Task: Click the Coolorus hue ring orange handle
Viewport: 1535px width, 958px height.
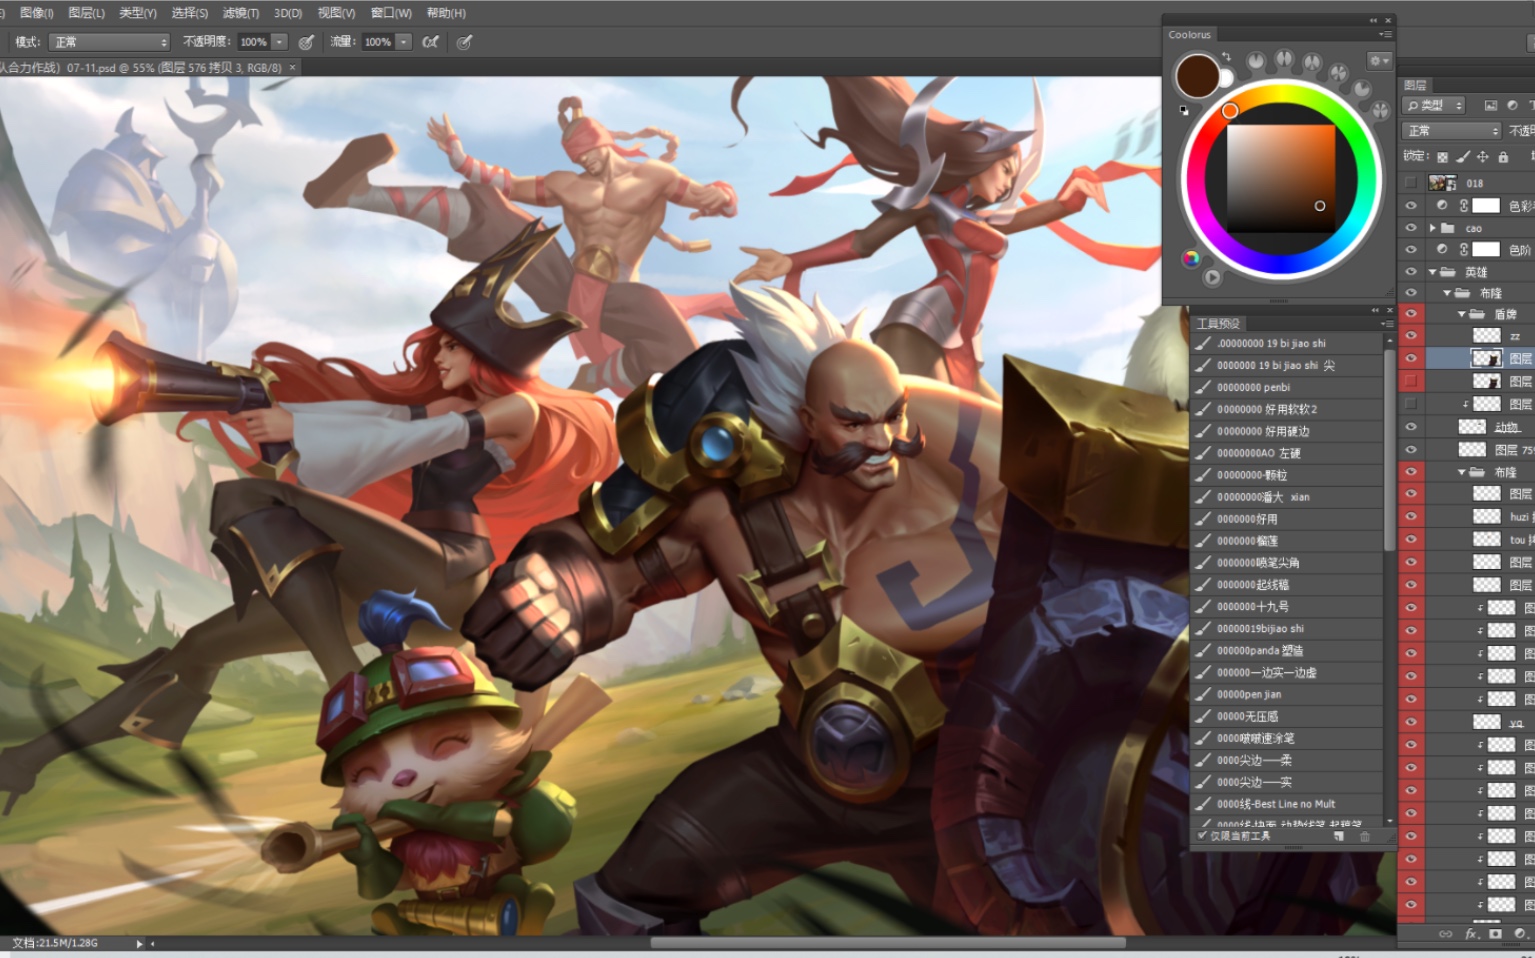Action: tap(1230, 111)
